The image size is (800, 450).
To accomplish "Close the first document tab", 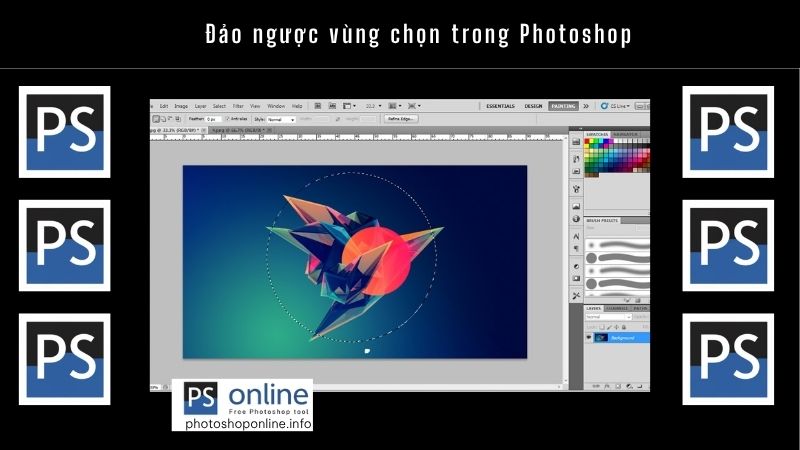I will point(204,131).
